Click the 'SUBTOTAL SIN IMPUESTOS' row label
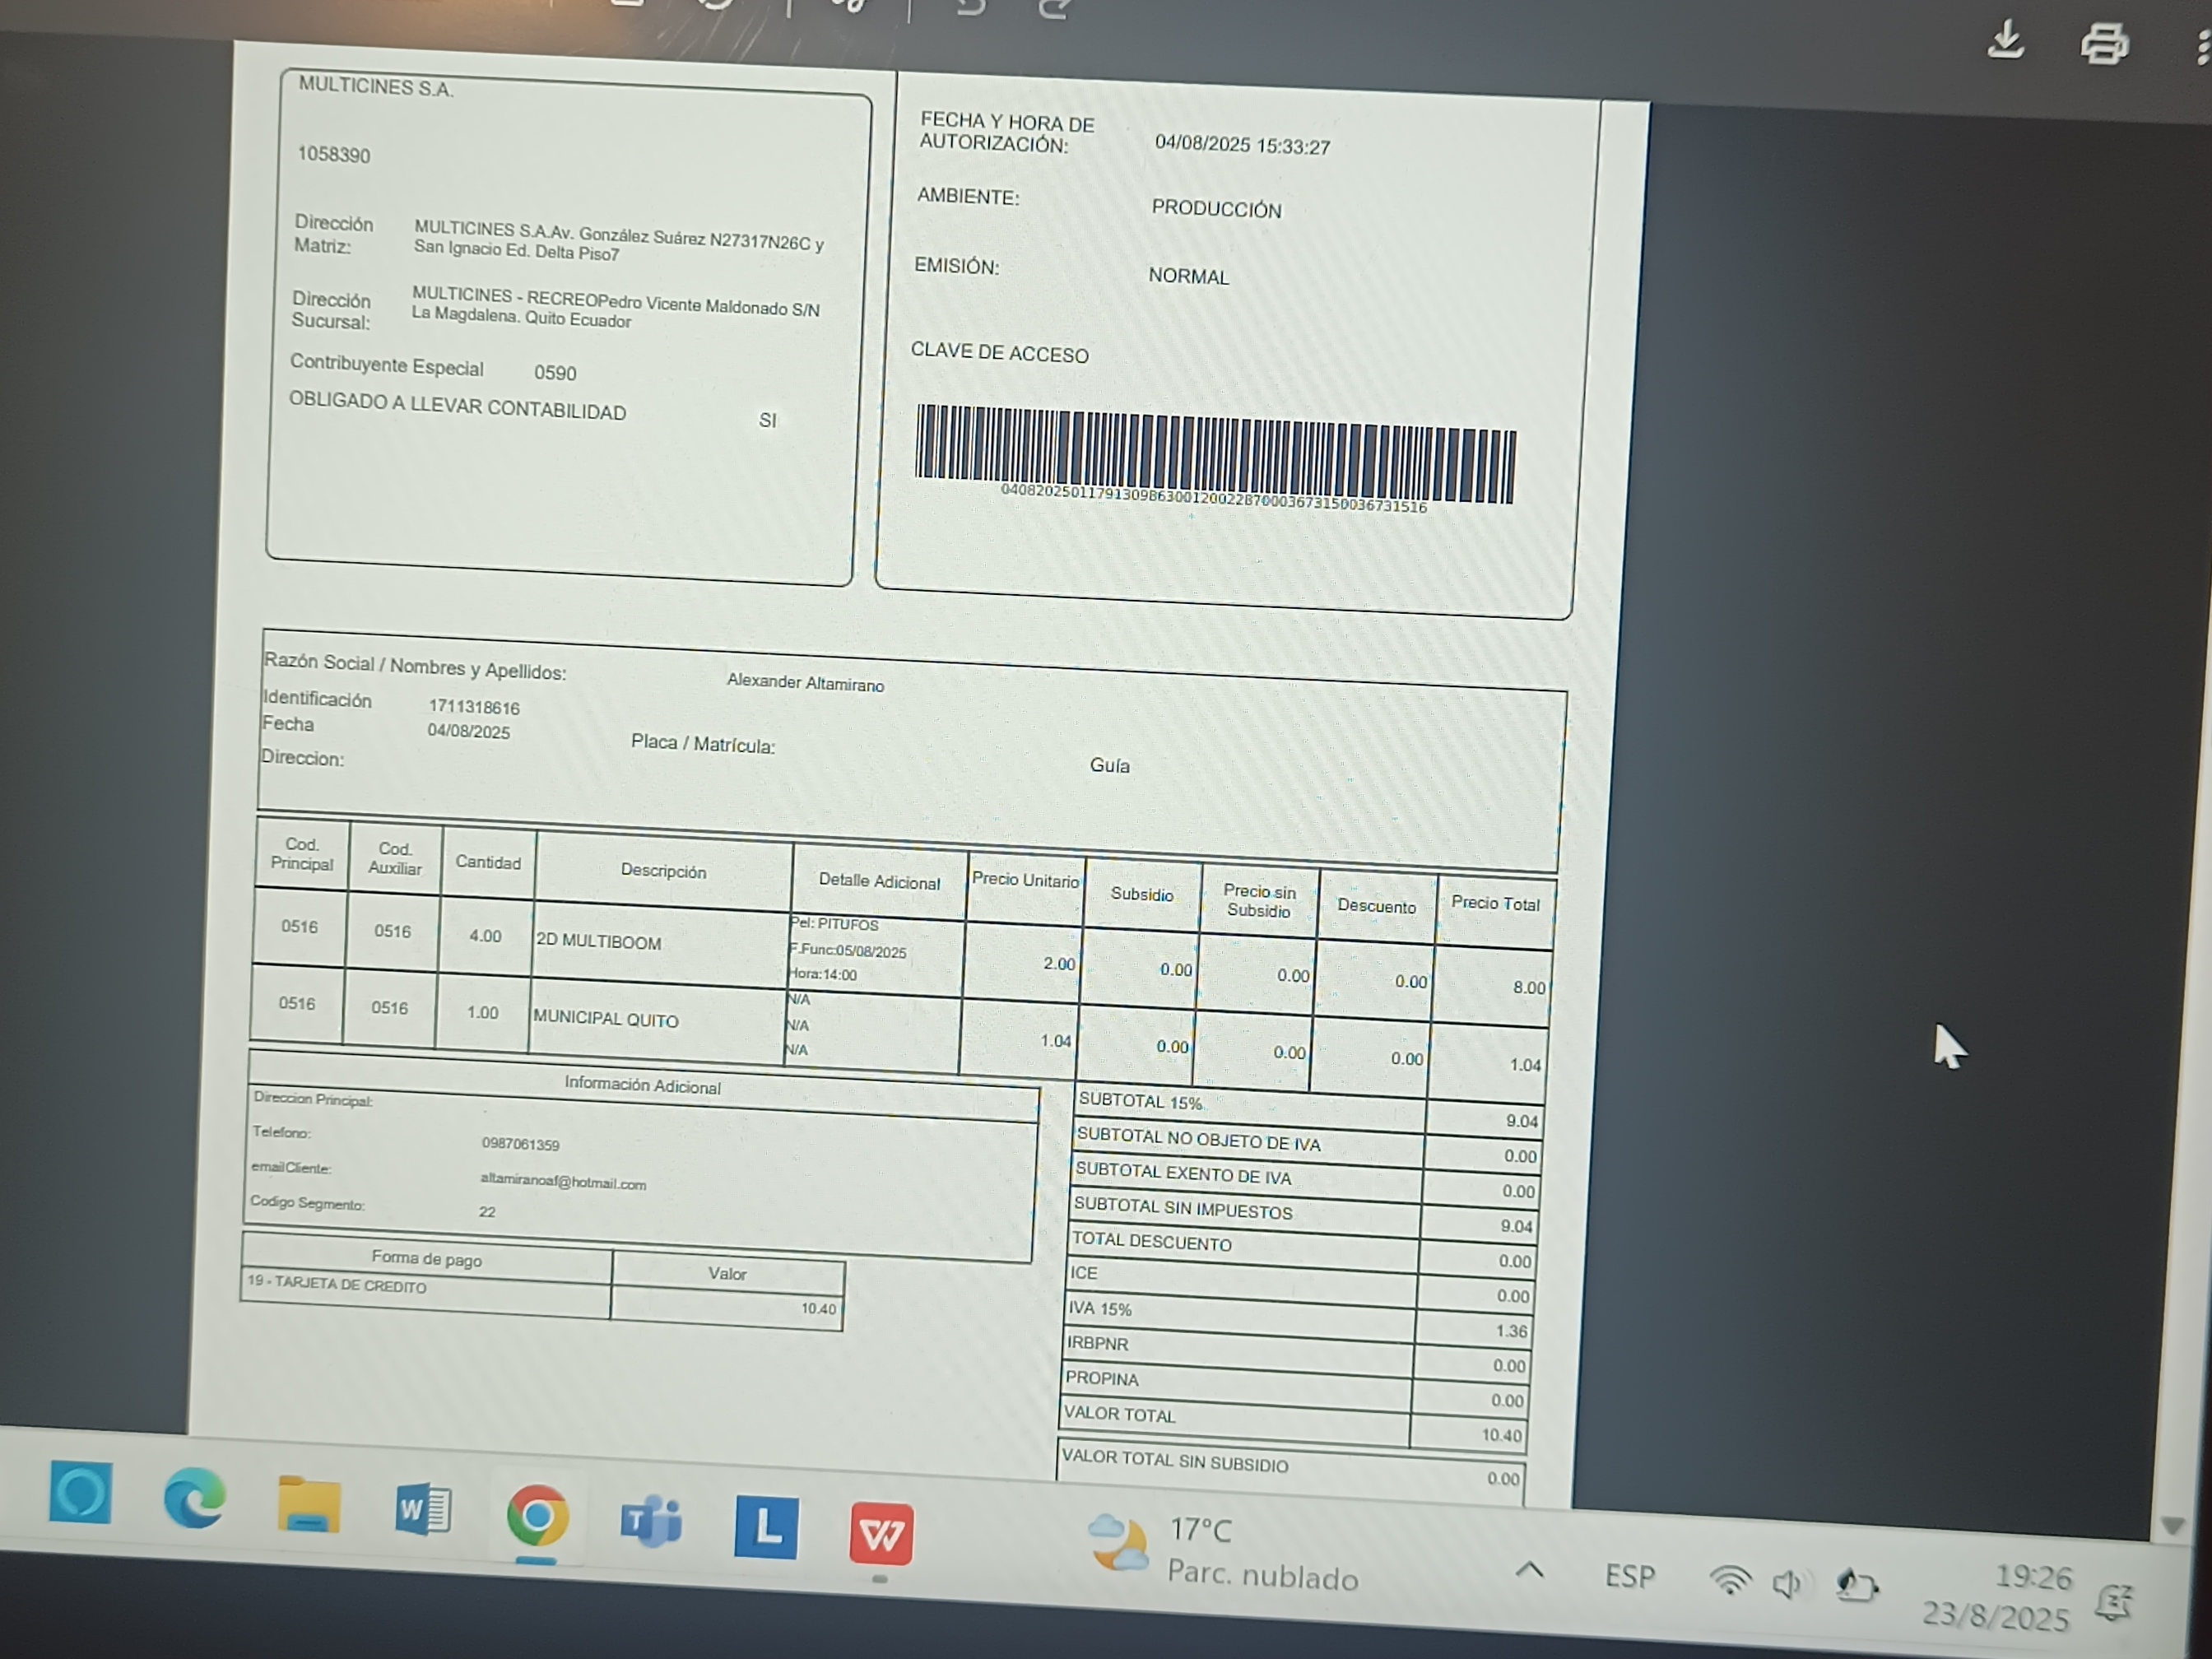 coord(1183,1209)
